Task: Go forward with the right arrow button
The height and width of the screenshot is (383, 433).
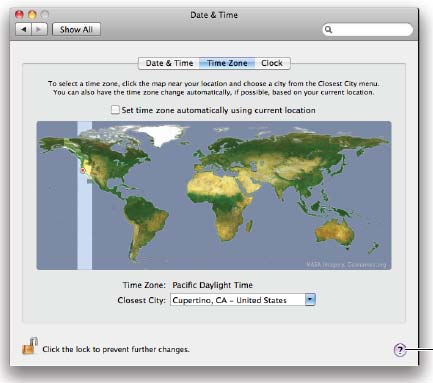Action: point(39,29)
